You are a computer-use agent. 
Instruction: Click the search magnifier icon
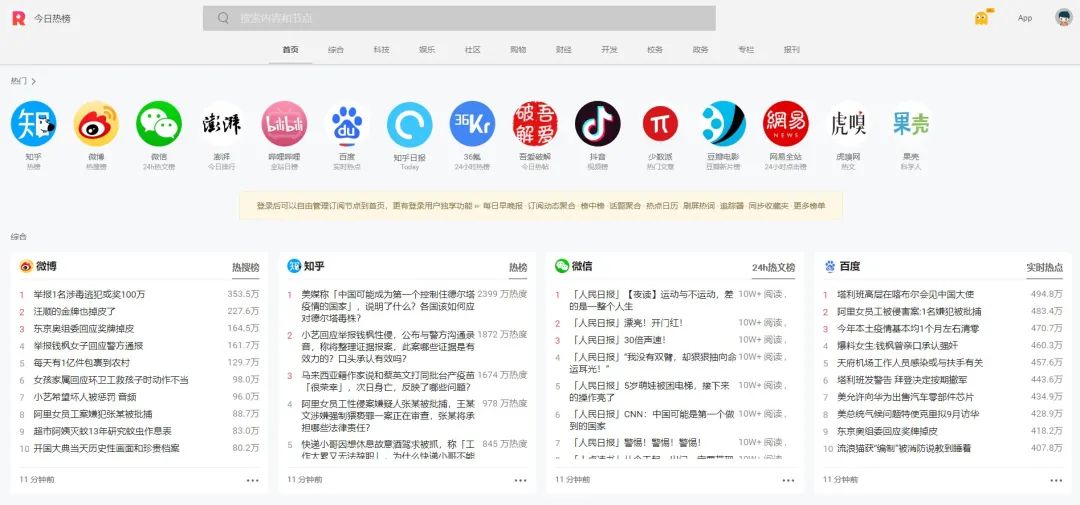[223, 18]
